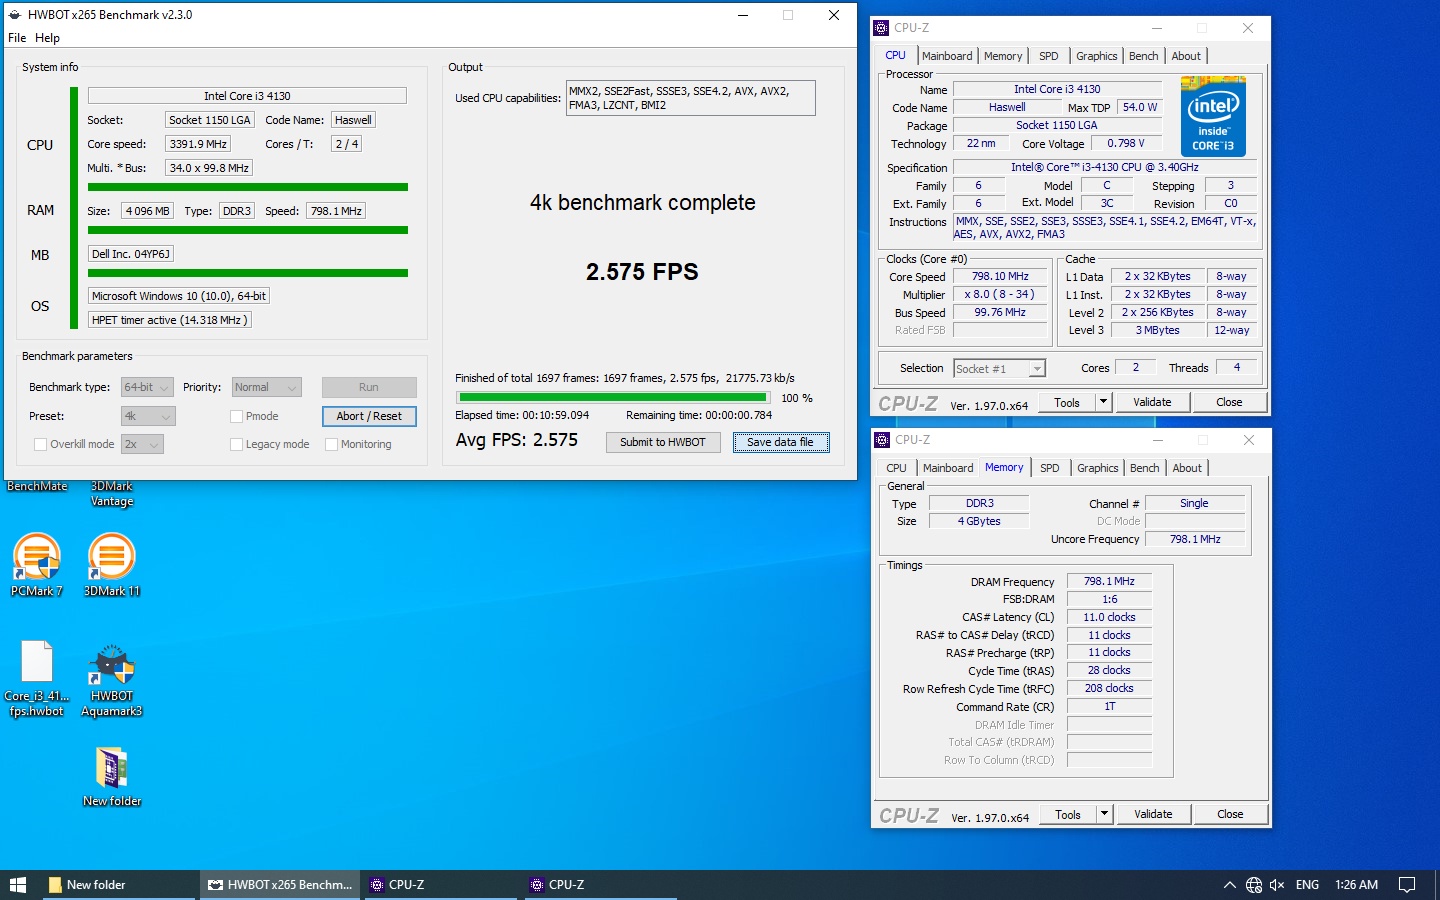
Task: Switch to SPD tab in lower CPU-Z
Action: pos(1049,468)
